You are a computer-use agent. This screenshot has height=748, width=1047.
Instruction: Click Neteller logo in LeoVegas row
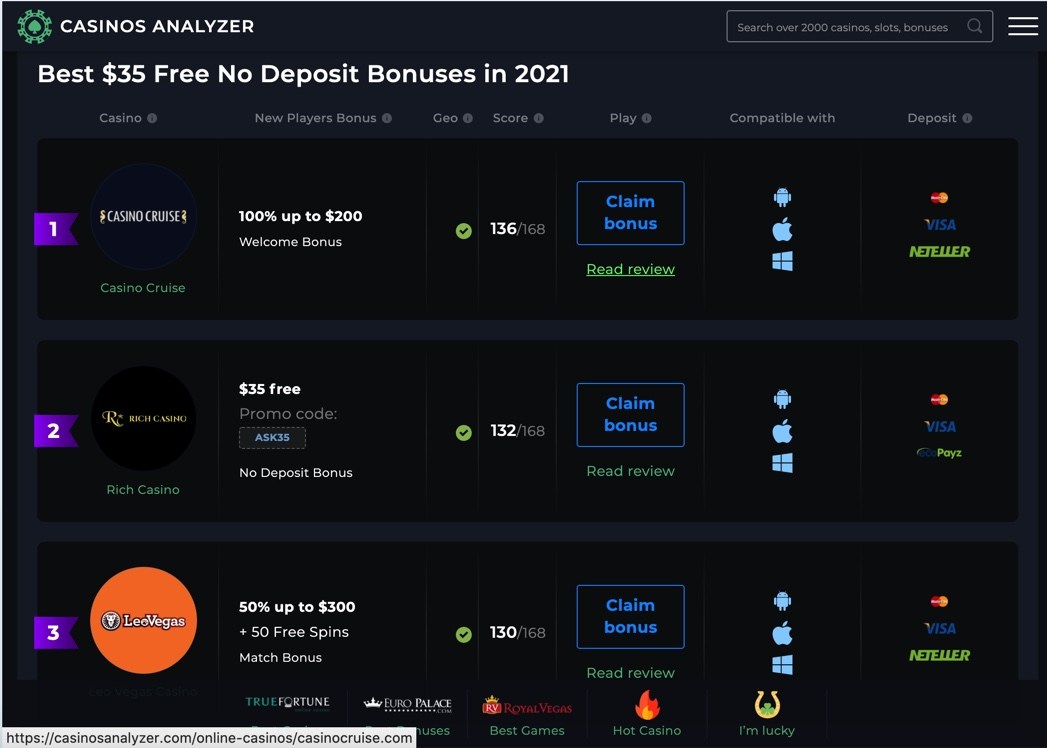pos(939,656)
